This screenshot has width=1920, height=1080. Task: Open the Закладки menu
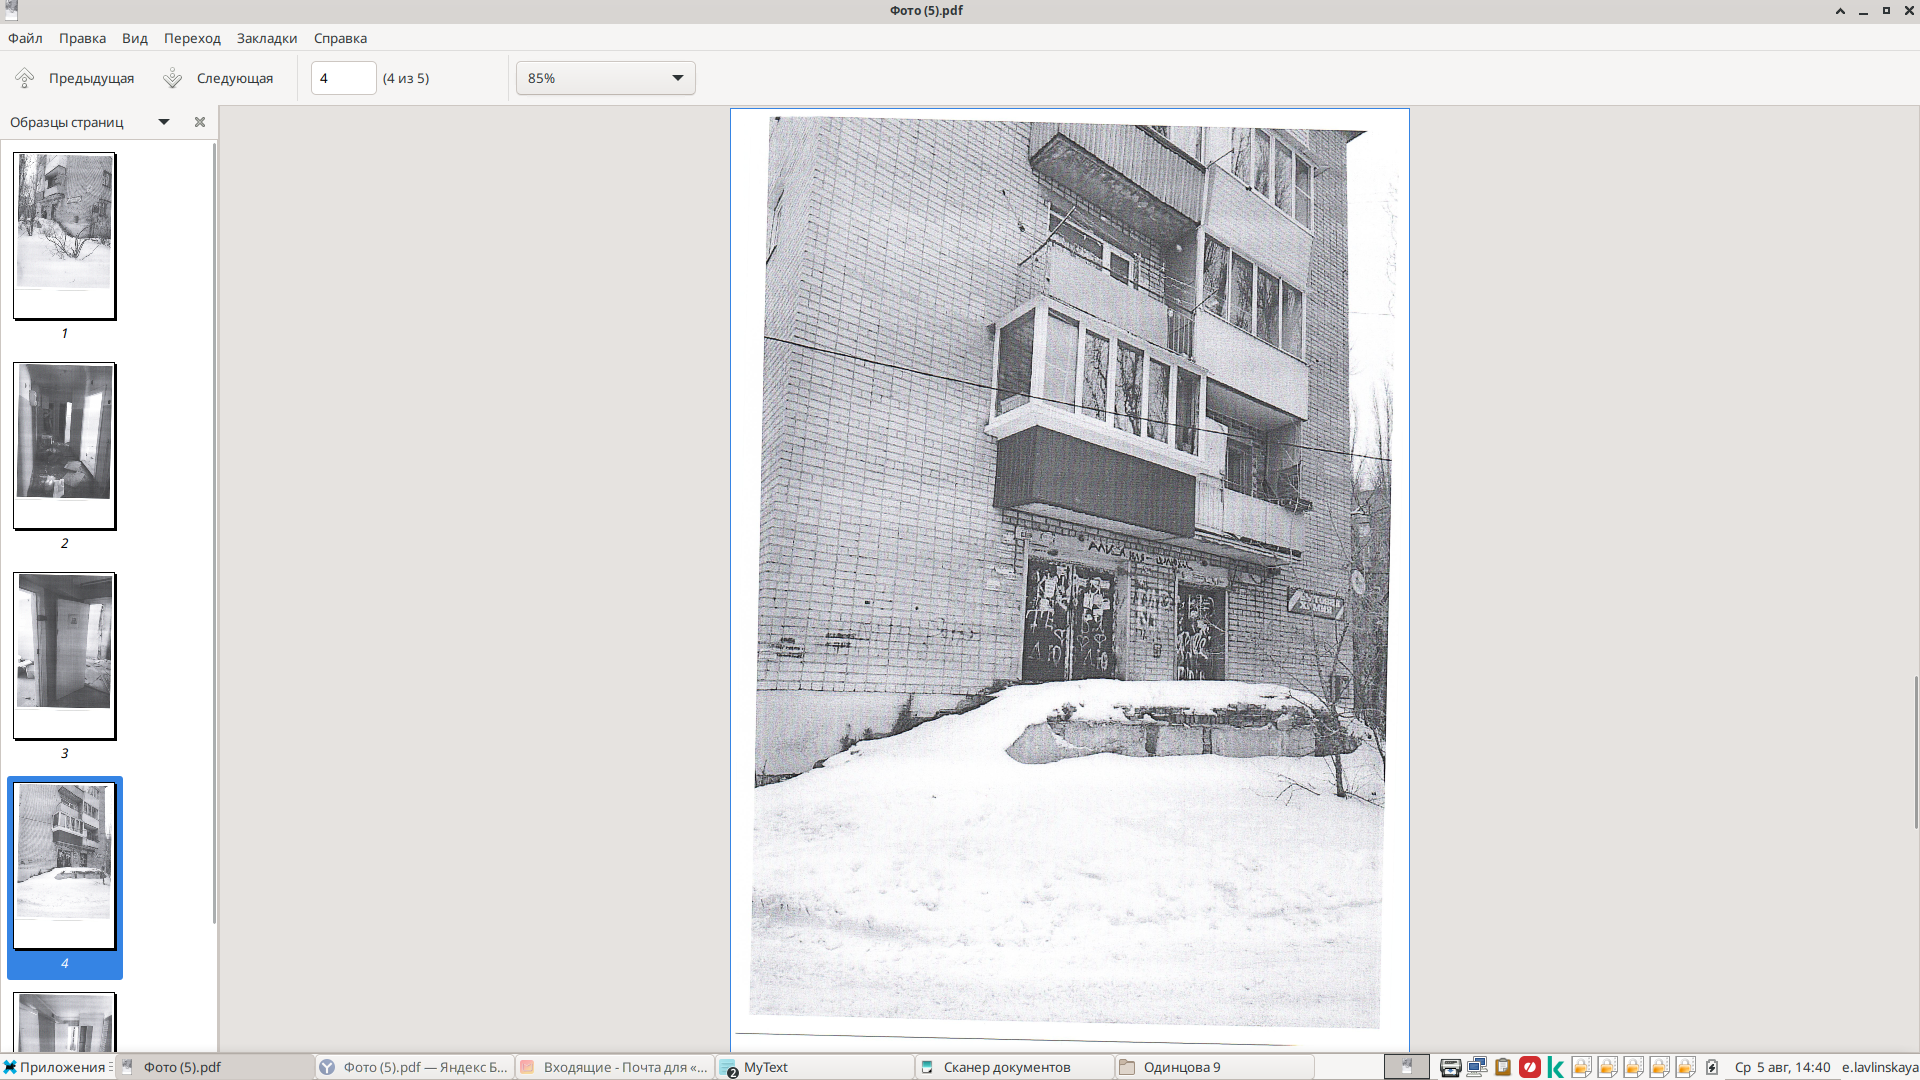(267, 38)
